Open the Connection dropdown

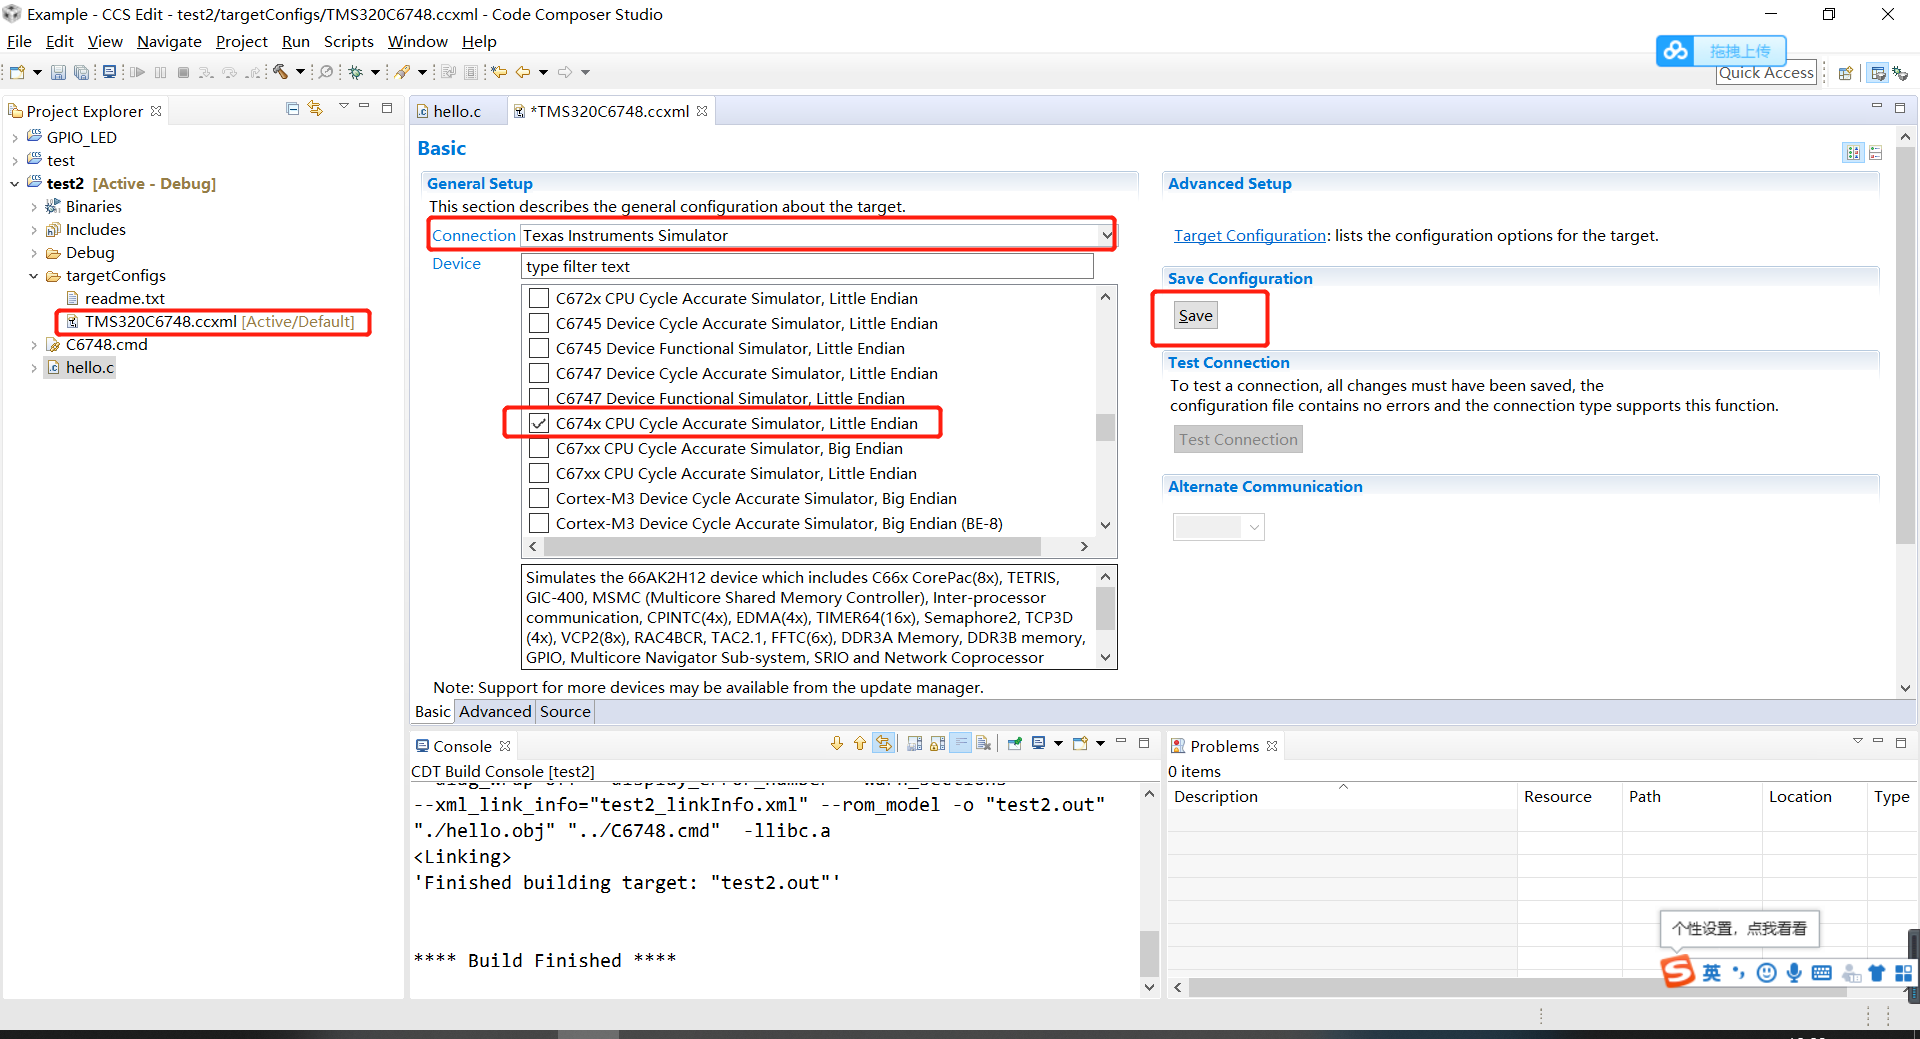pos(1106,235)
